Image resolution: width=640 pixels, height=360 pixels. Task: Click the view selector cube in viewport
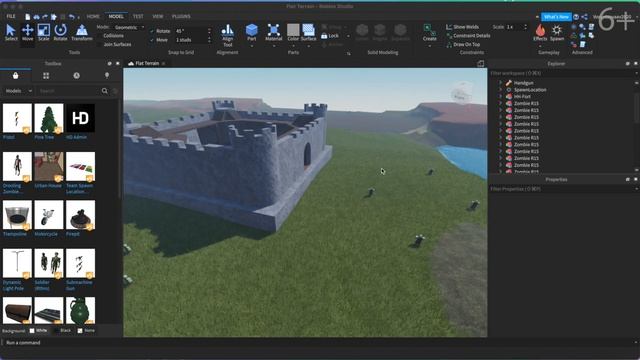pyautogui.click(x=462, y=92)
